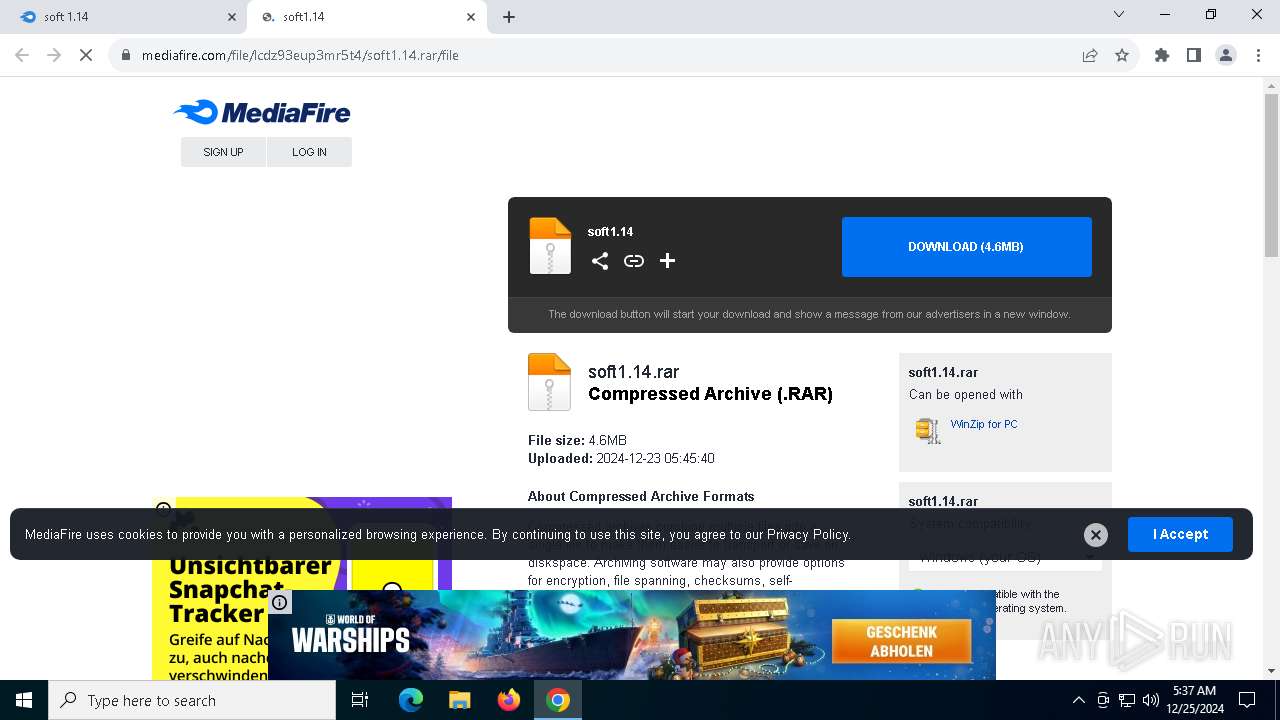1280x720 pixels.
Task: Open the notification center
Action: pos(1247,700)
